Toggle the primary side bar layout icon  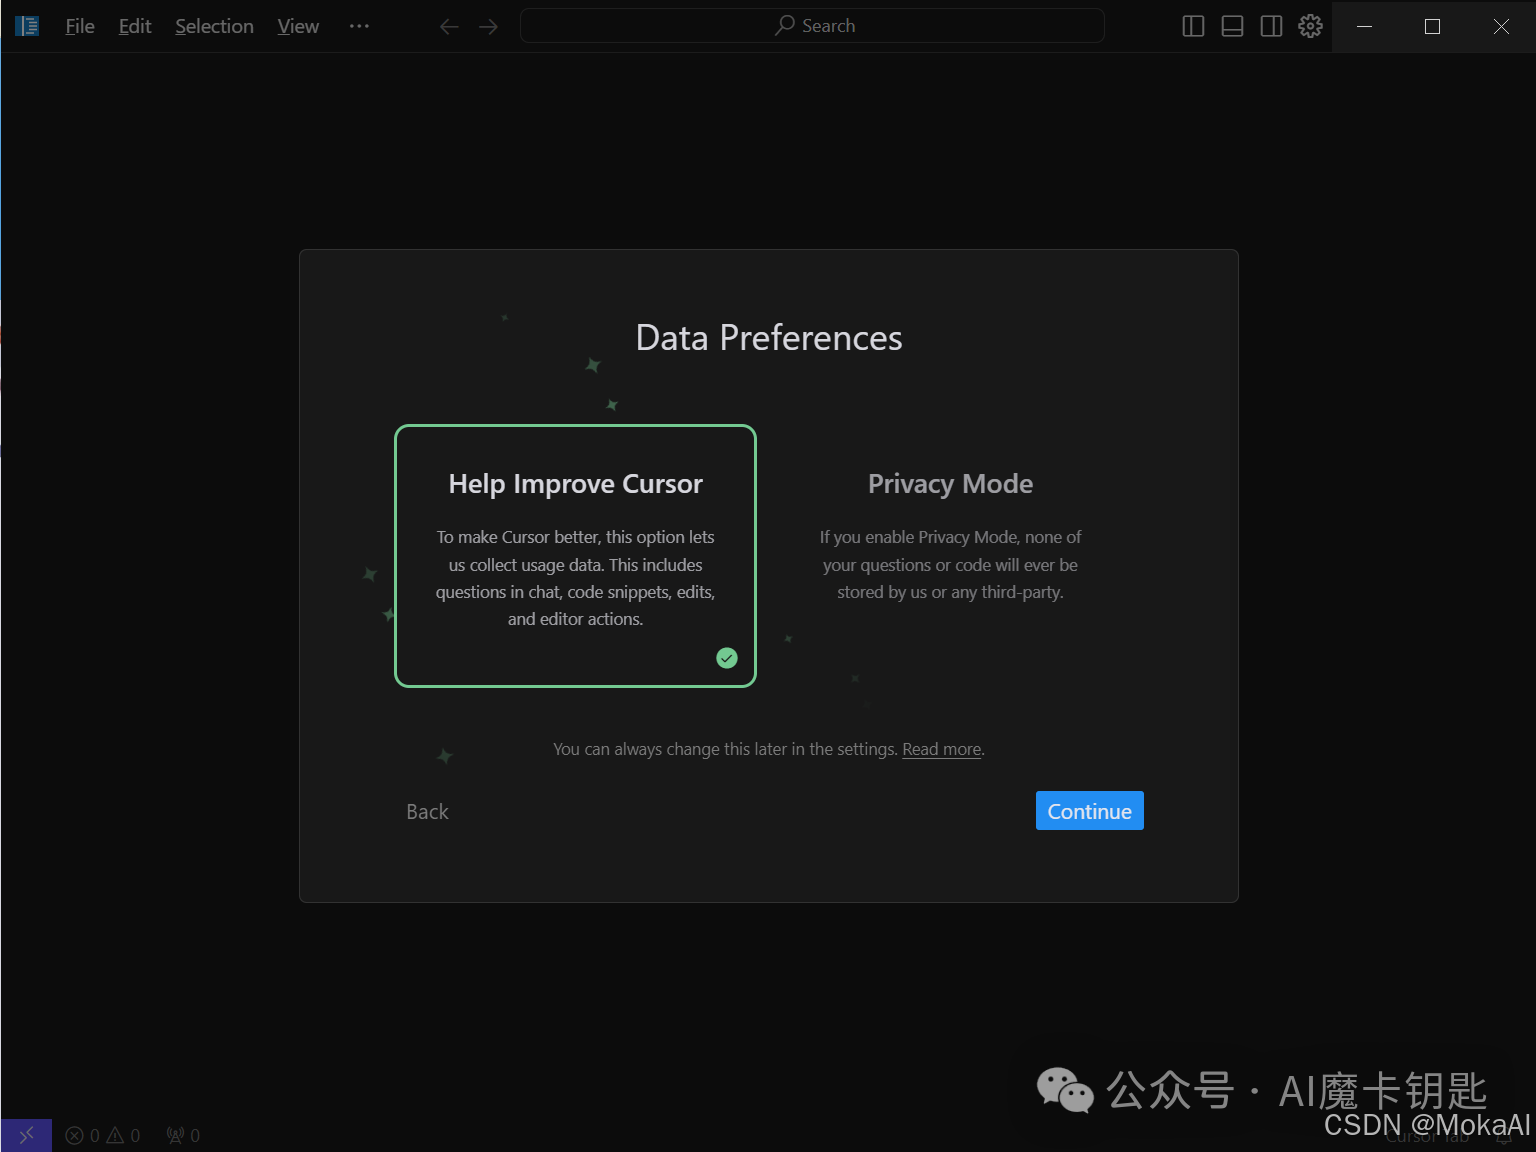(x=1193, y=27)
